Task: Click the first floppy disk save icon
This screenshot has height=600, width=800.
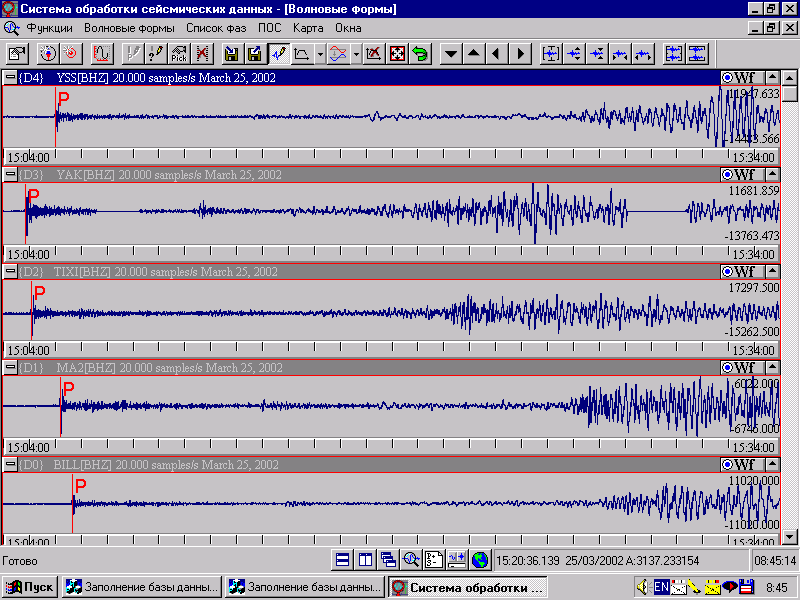Action: [x=232, y=53]
